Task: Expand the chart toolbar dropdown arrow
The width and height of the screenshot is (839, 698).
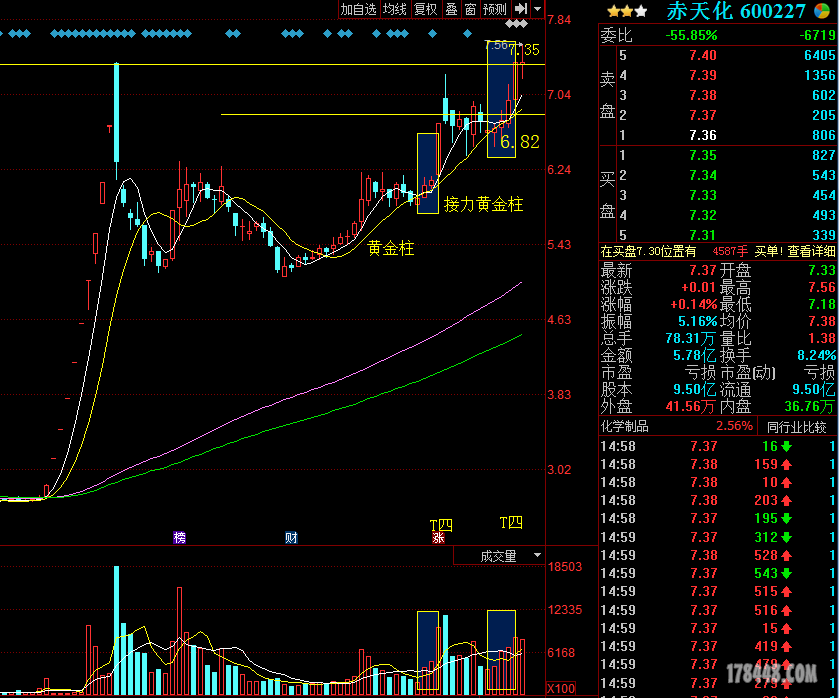Action: point(538,9)
